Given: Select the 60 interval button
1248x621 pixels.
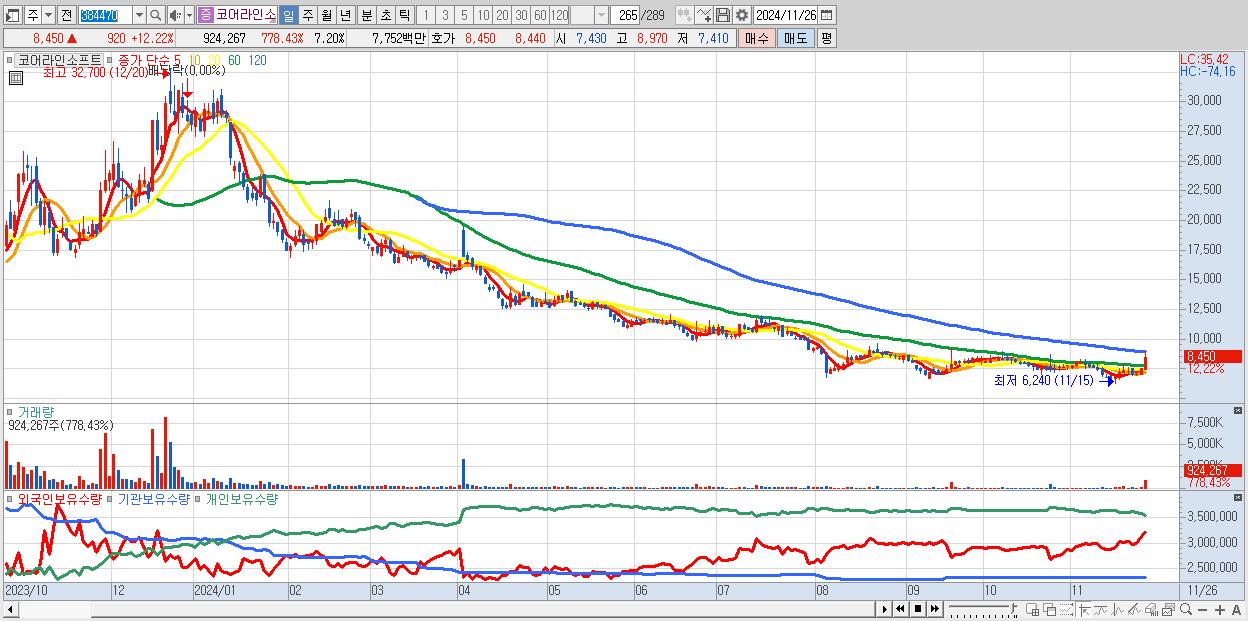Looking at the screenshot, I should 540,15.
